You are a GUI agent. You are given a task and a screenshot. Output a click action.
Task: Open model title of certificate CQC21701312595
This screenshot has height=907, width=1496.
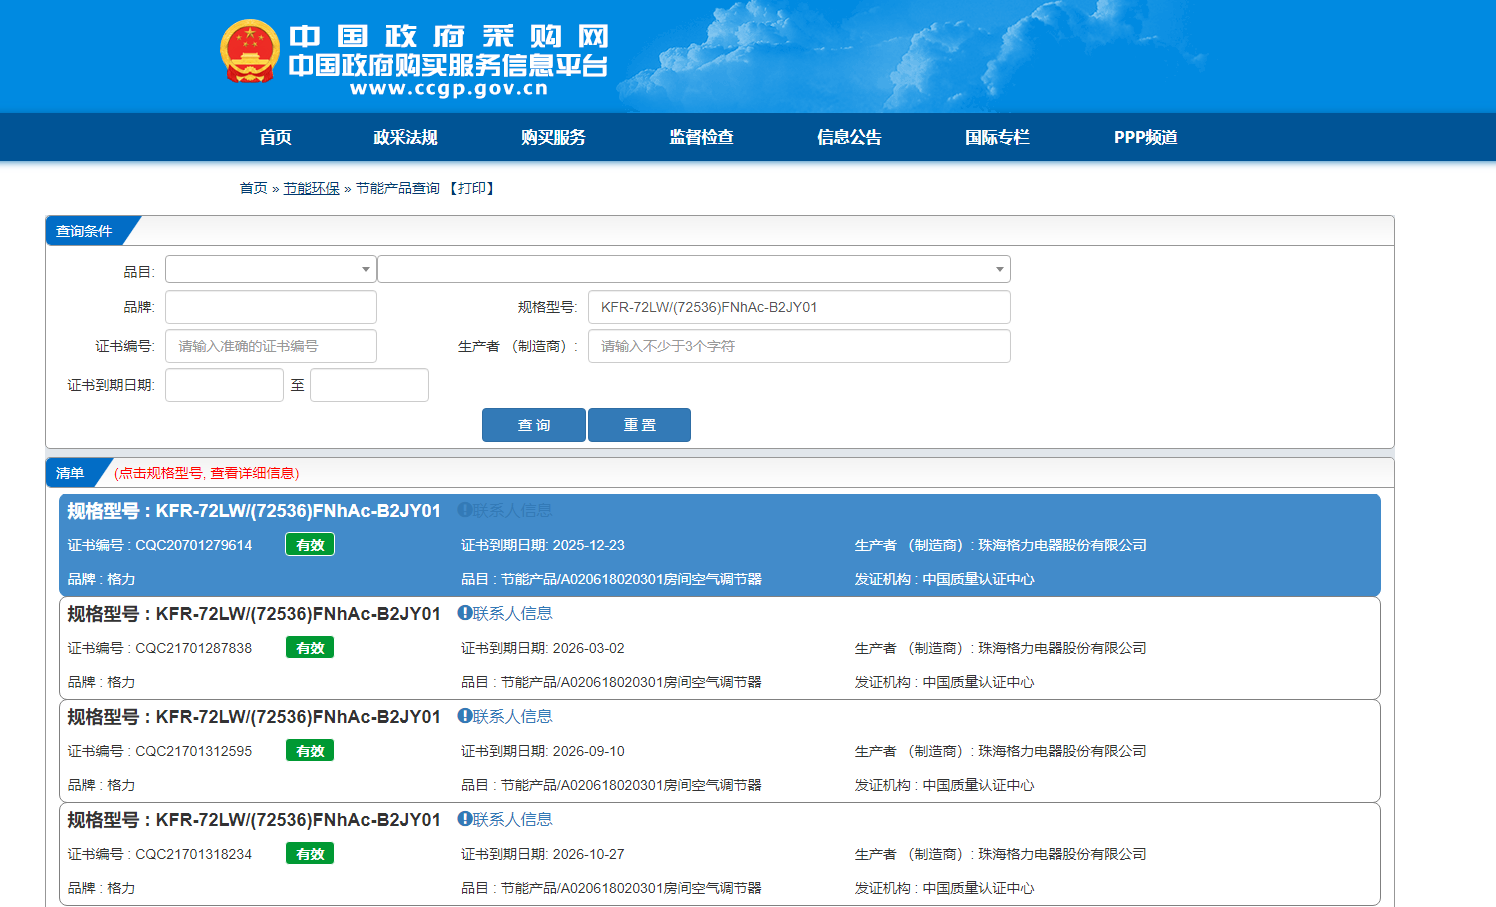(x=254, y=717)
